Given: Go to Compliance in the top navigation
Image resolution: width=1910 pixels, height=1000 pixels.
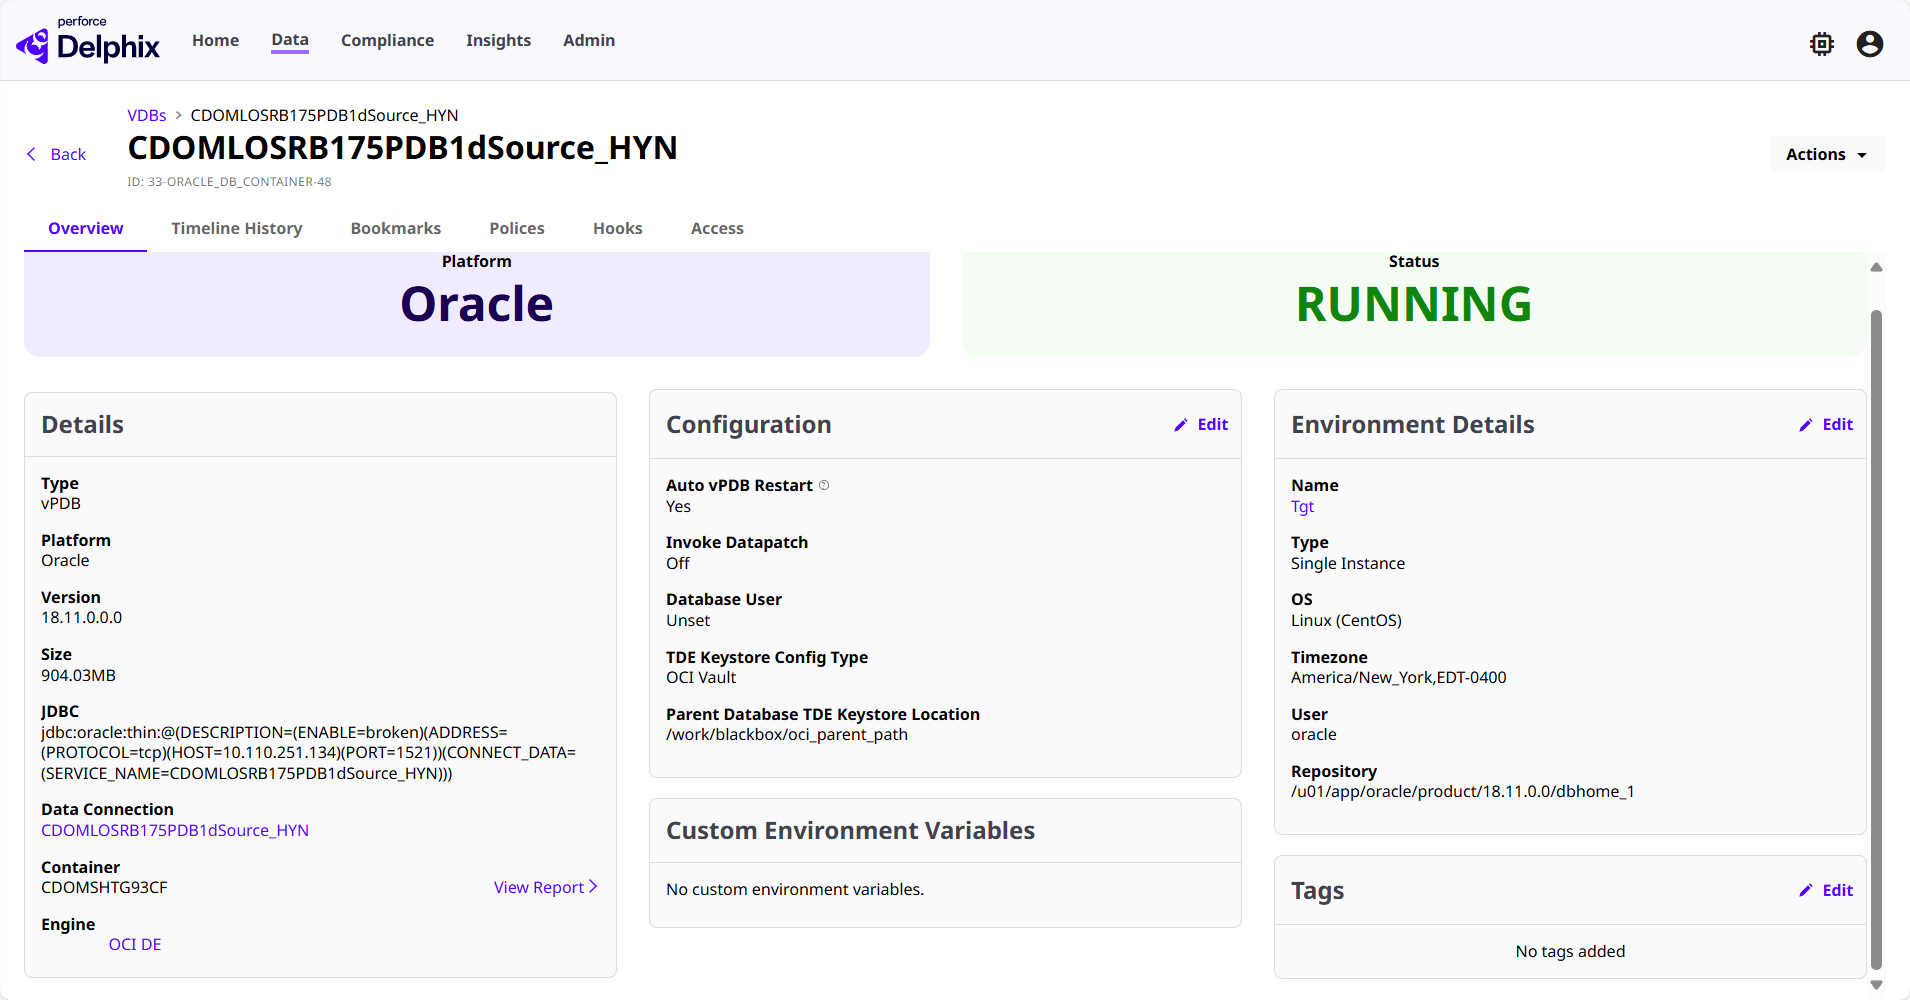Looking at the screenshot, I should tap(387, 40).
